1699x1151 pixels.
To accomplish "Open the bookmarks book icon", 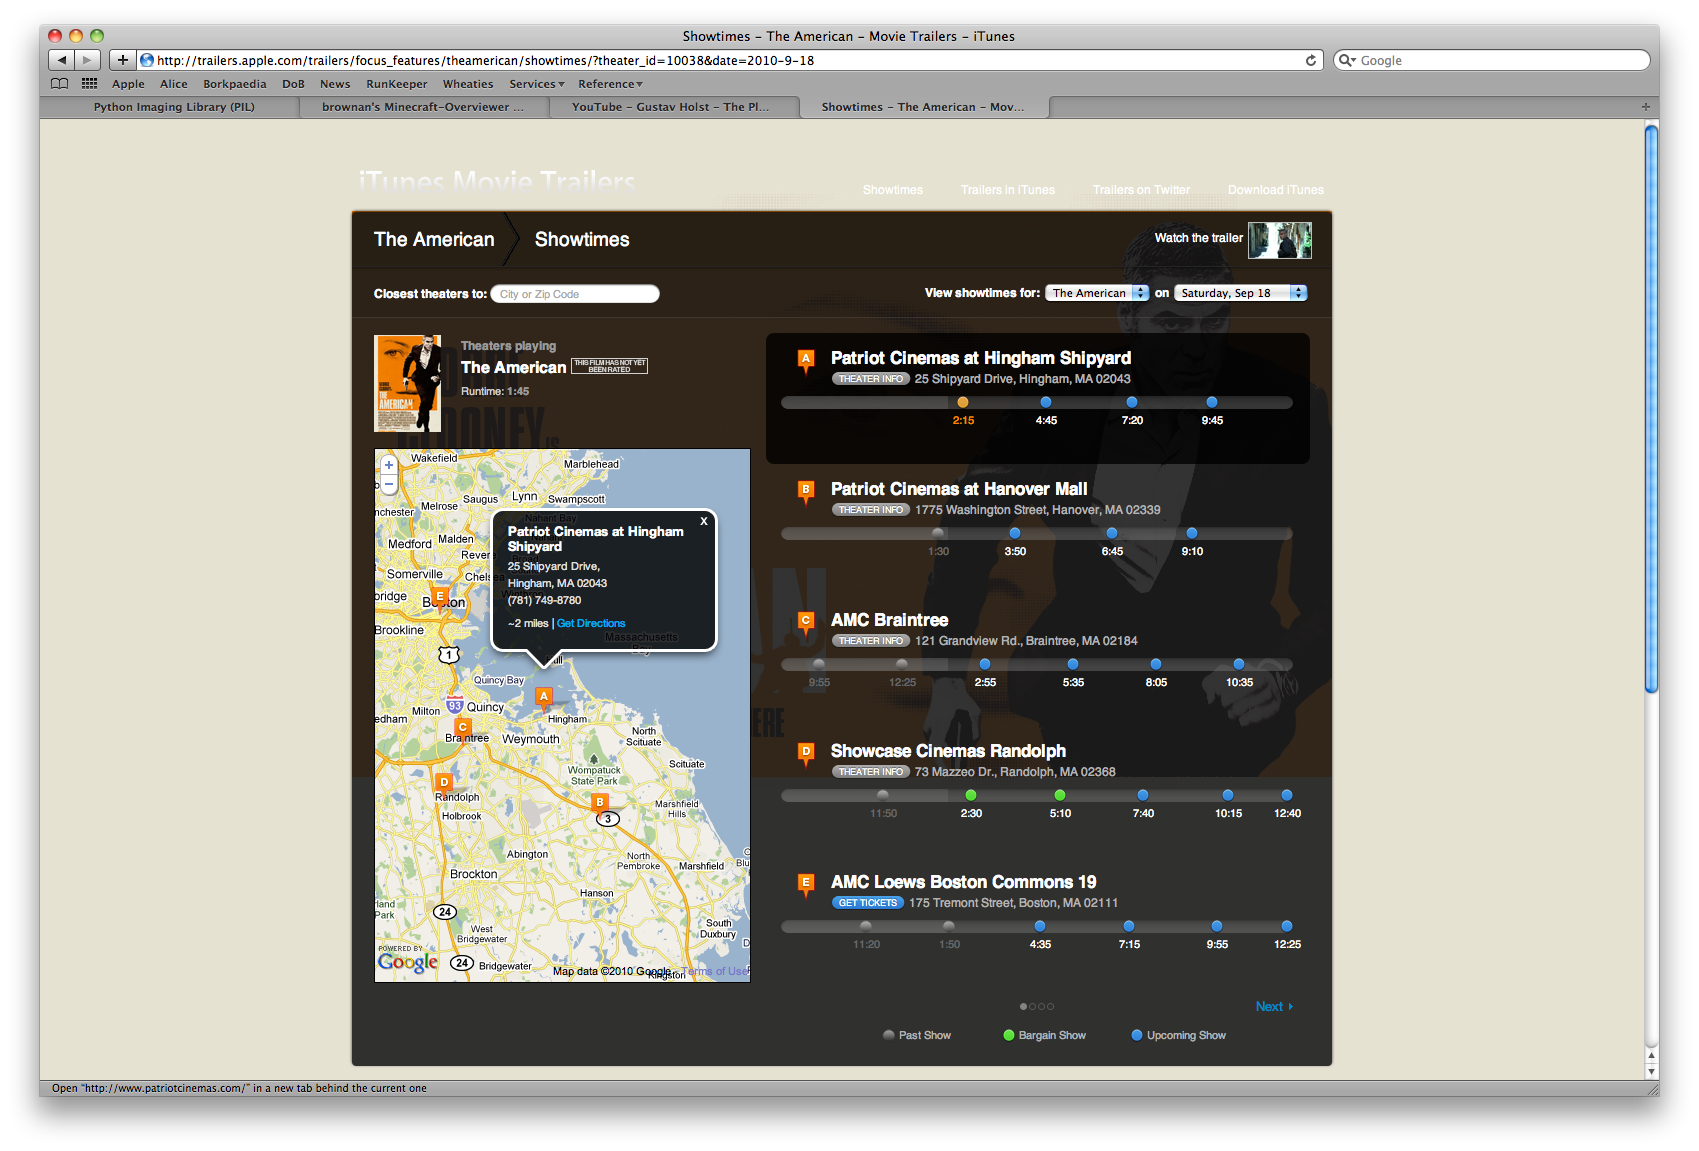I will pos(60,84).
